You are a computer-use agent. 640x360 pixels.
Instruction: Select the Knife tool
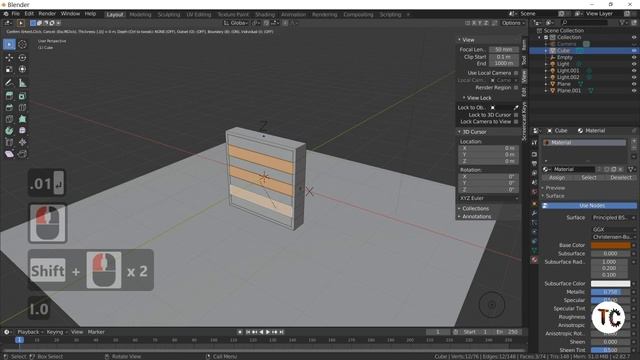coord(9,119)
